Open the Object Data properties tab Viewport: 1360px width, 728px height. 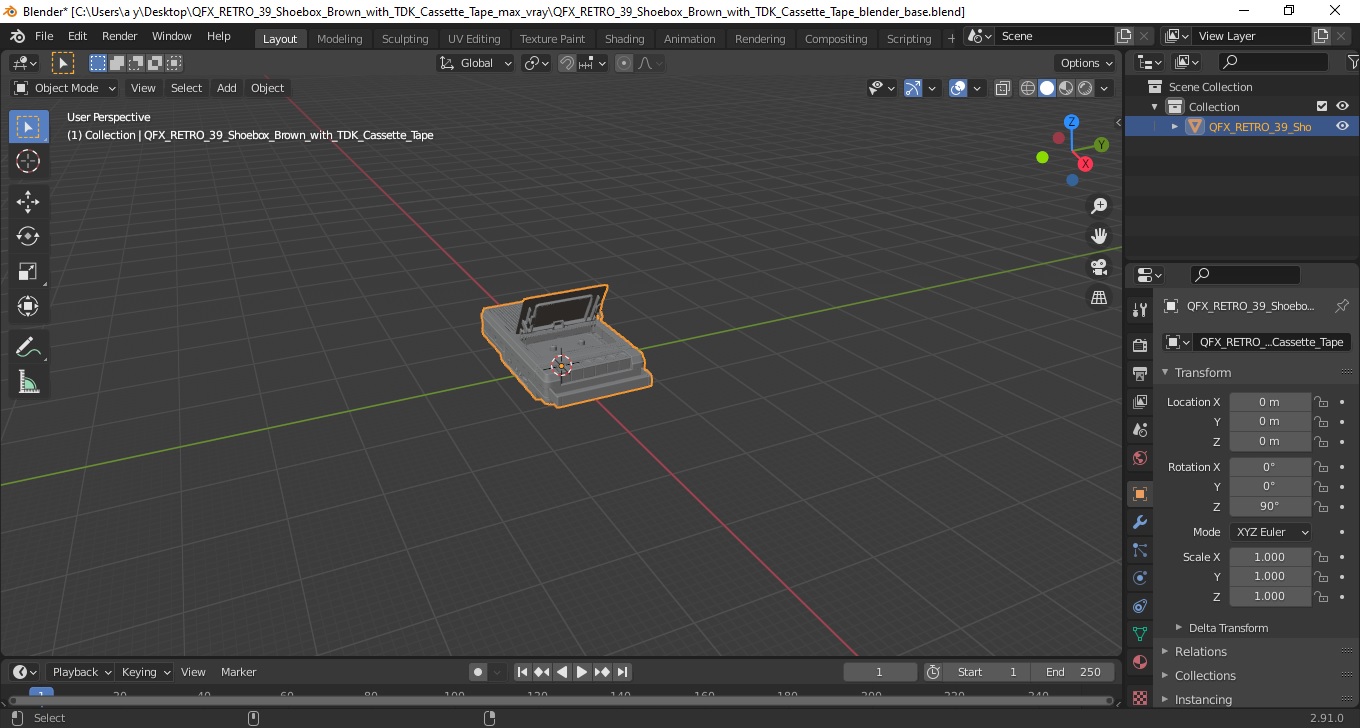[1140, 634]
